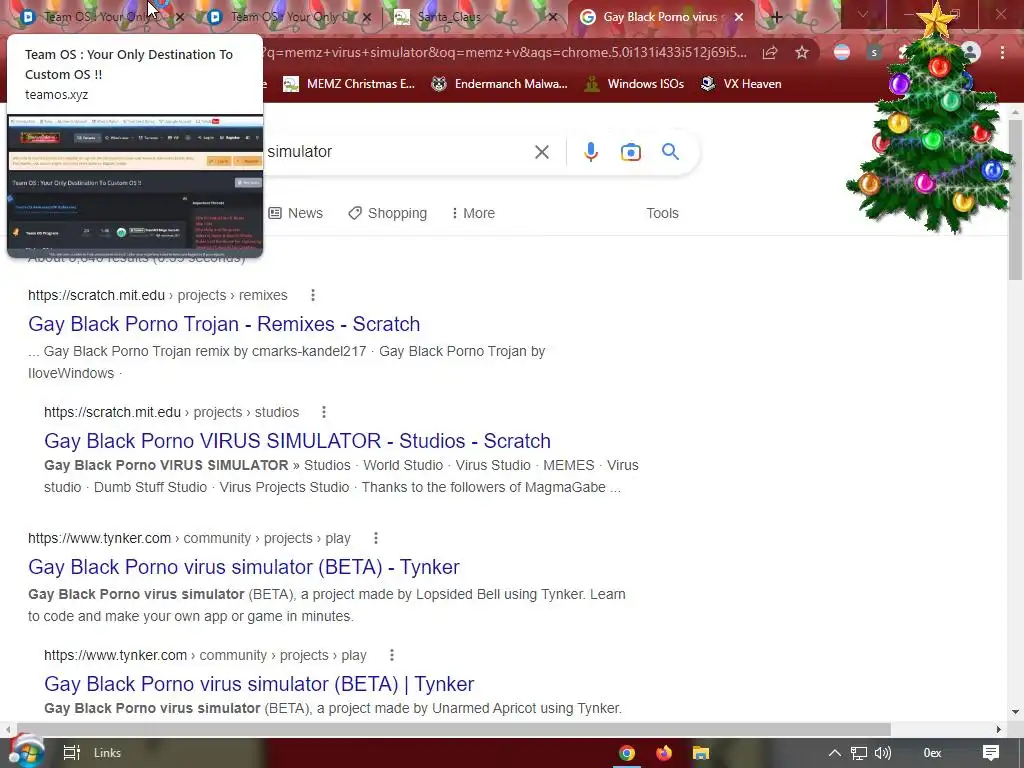Open options for second tynker.com result

pos(391,655)
